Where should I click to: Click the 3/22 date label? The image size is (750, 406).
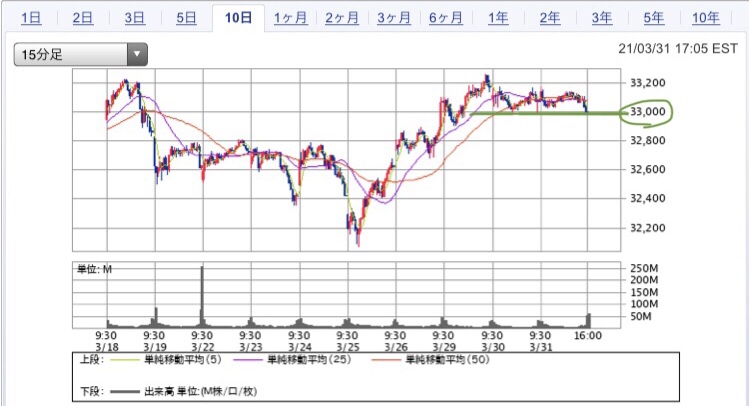coord(202,347)
